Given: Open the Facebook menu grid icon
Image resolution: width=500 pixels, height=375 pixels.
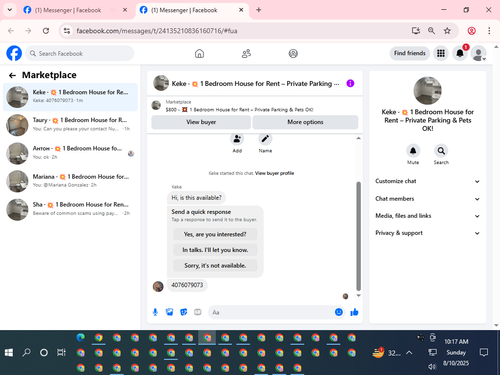Looking at the screenshot, I should (x=441, y=53).
